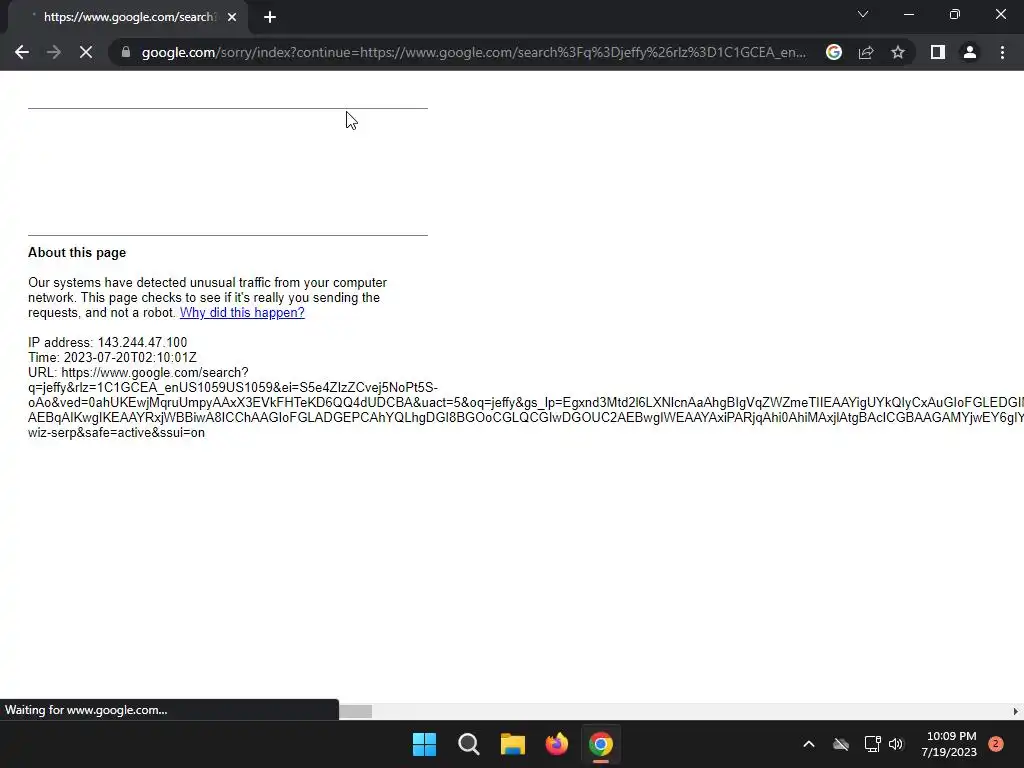The image size is (1024, 768).
Task: Click the horizontal scrollbar thumb
Action: tap(355, 711)
